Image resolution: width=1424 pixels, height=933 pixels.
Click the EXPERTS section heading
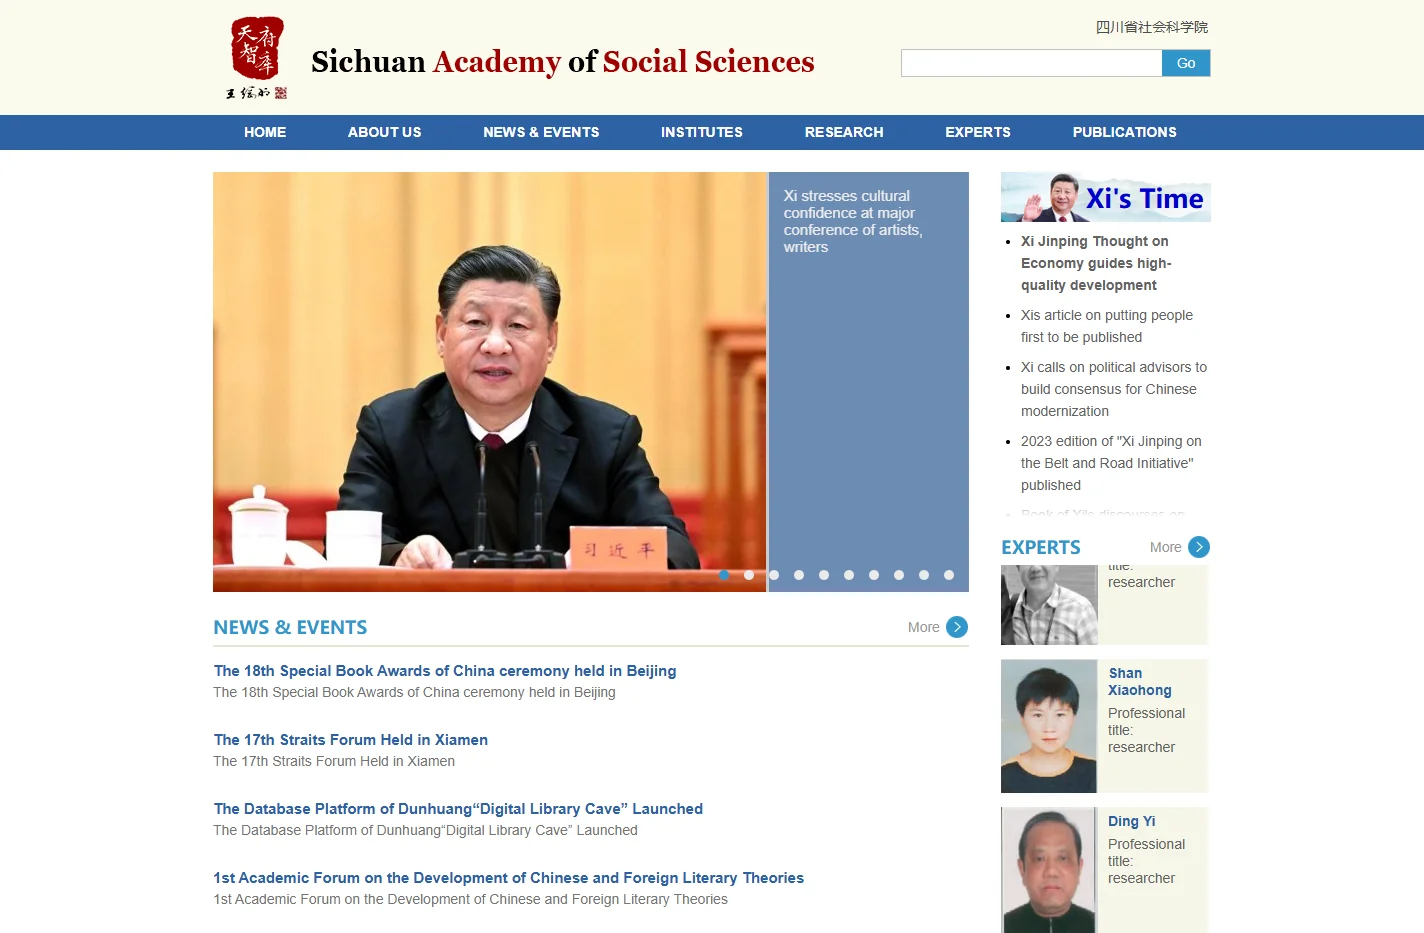point(1041,547)
